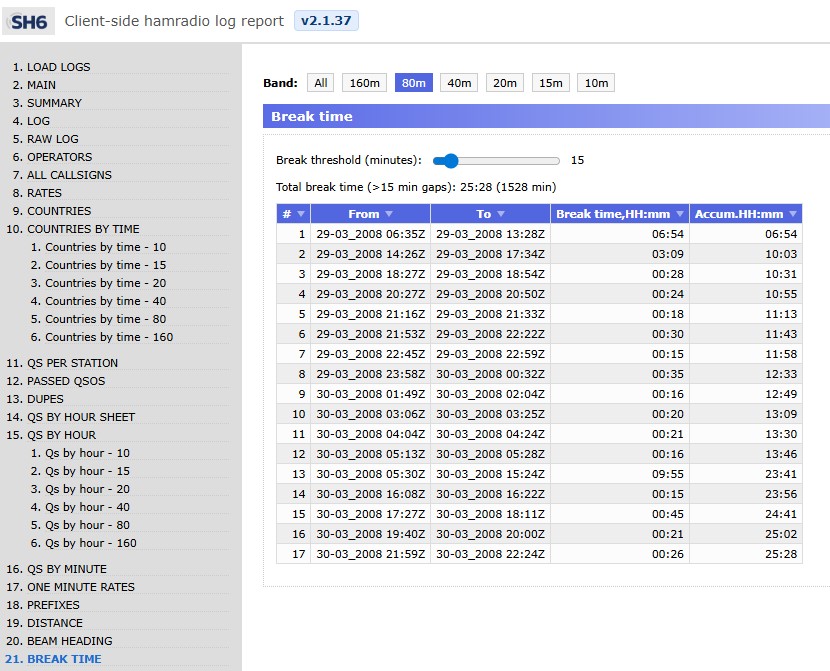Switch to the 40m band
Screen dimensions: 830x671
[x=459, y=83]
